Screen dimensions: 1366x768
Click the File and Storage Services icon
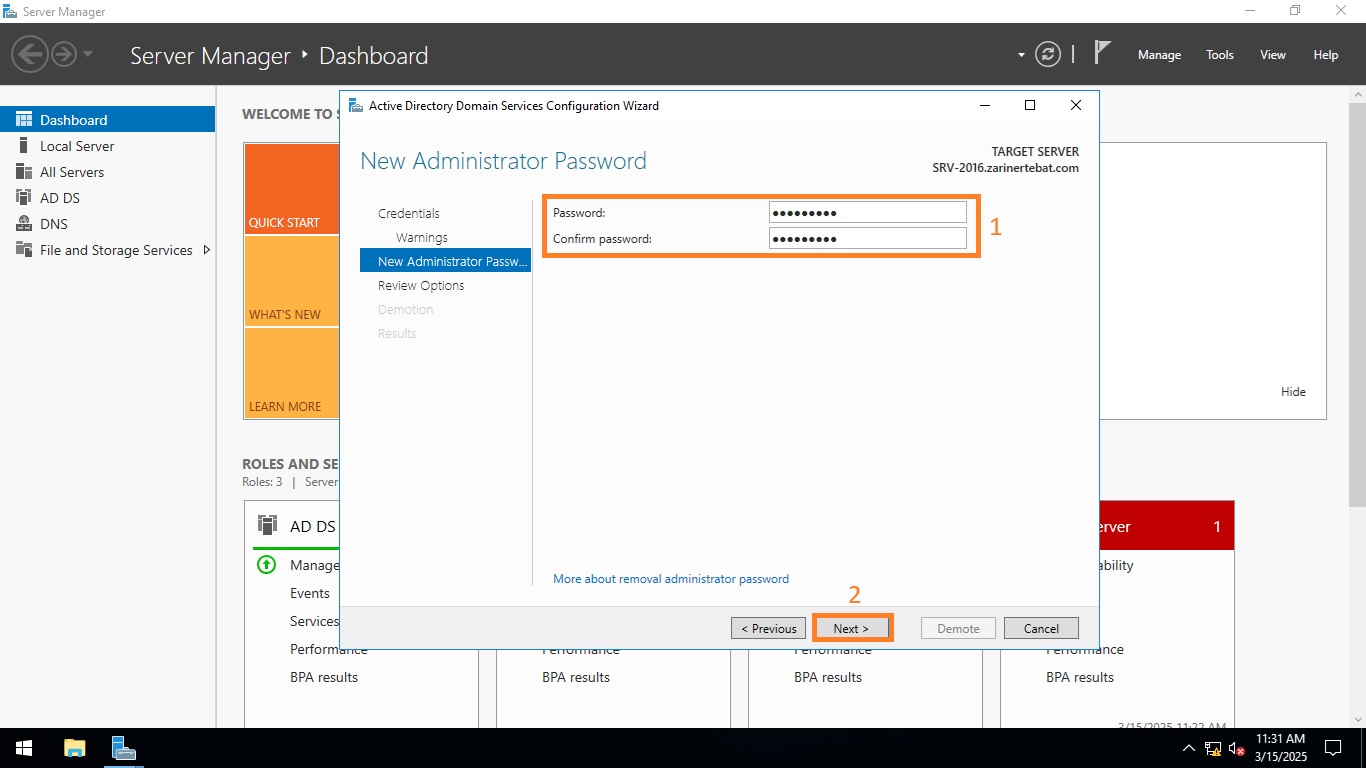pos(23,250)
